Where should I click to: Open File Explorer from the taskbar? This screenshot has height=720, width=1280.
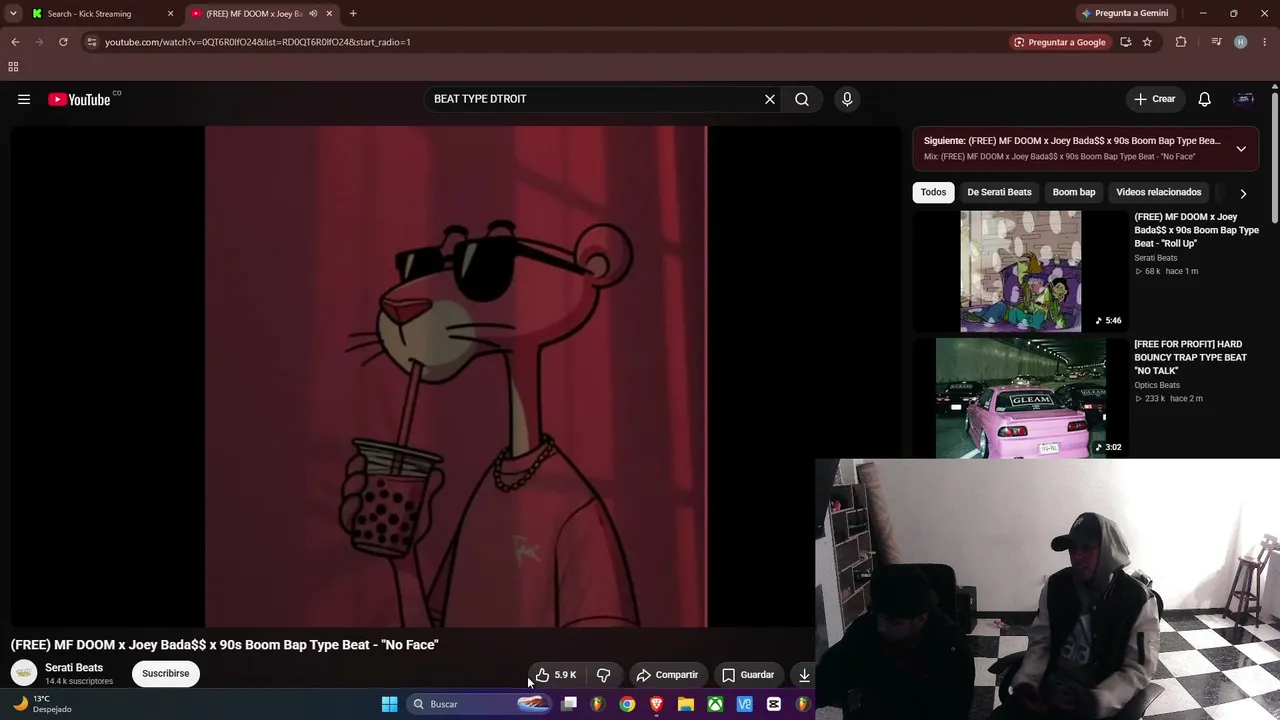coord(686,704)
